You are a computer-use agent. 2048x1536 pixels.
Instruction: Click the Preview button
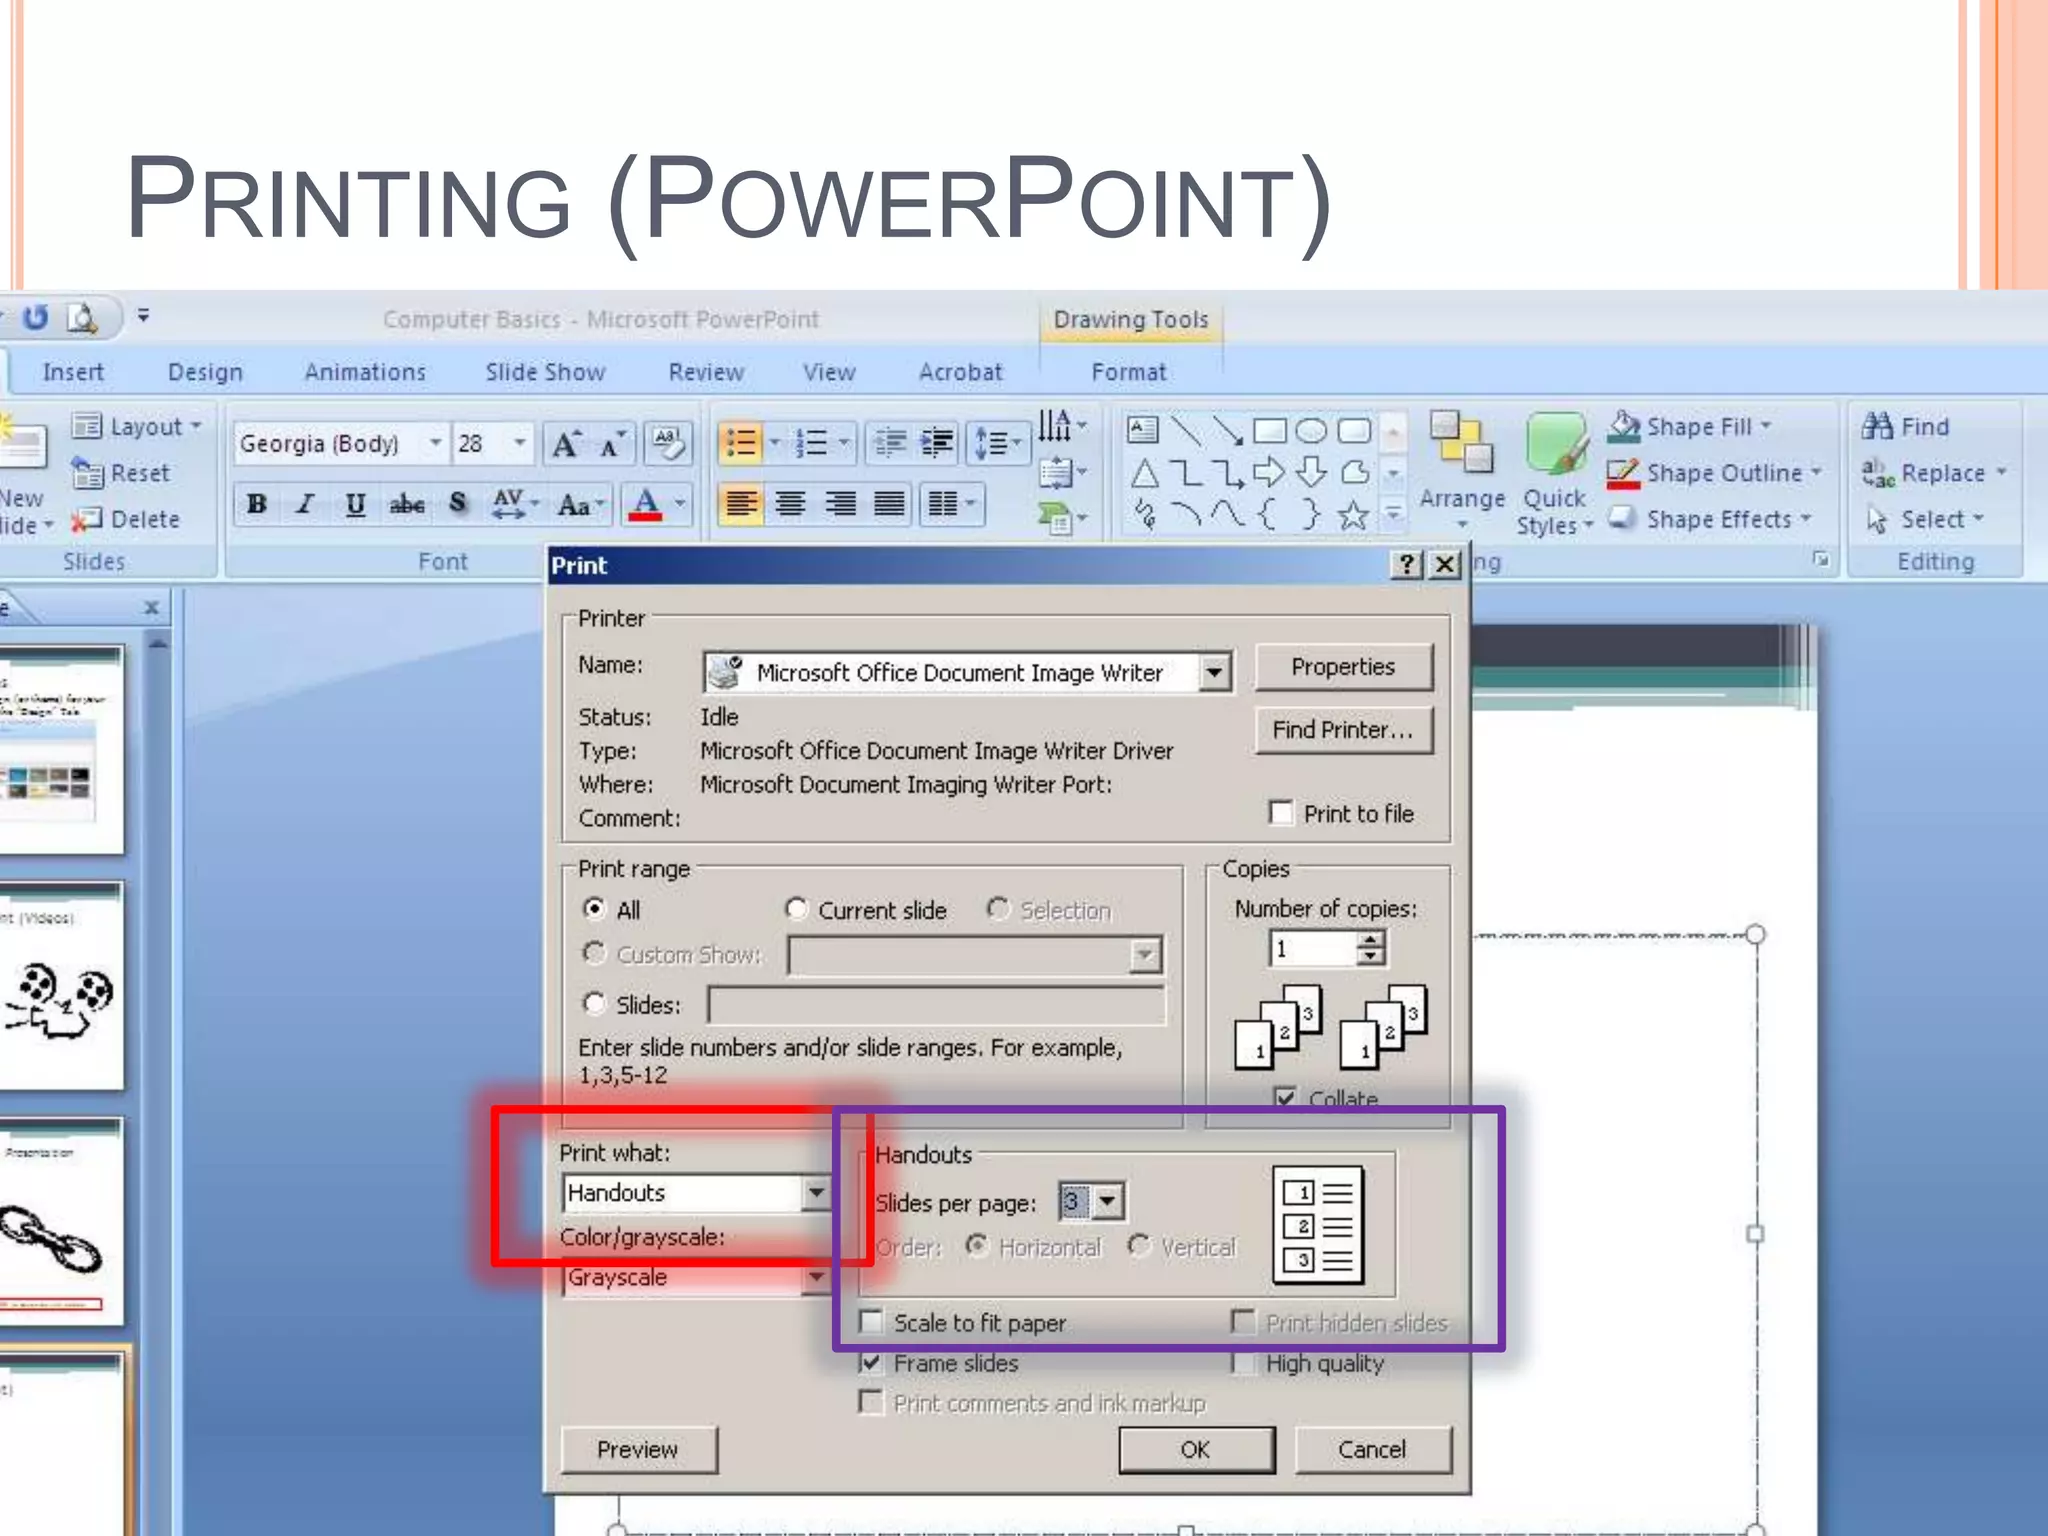click(x=638, y=1449)
